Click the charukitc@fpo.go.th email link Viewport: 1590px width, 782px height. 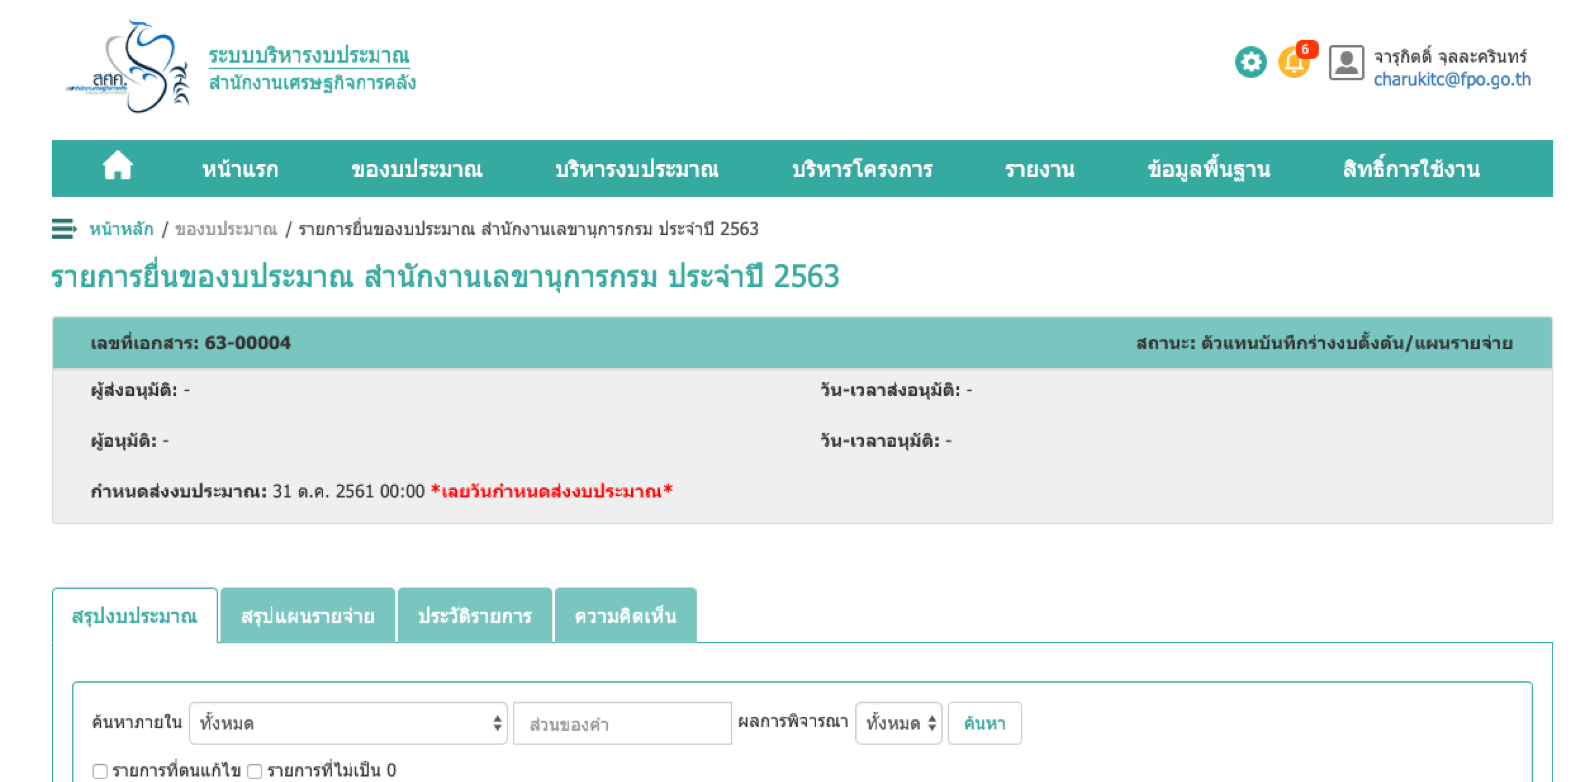tap(1452, 80)
